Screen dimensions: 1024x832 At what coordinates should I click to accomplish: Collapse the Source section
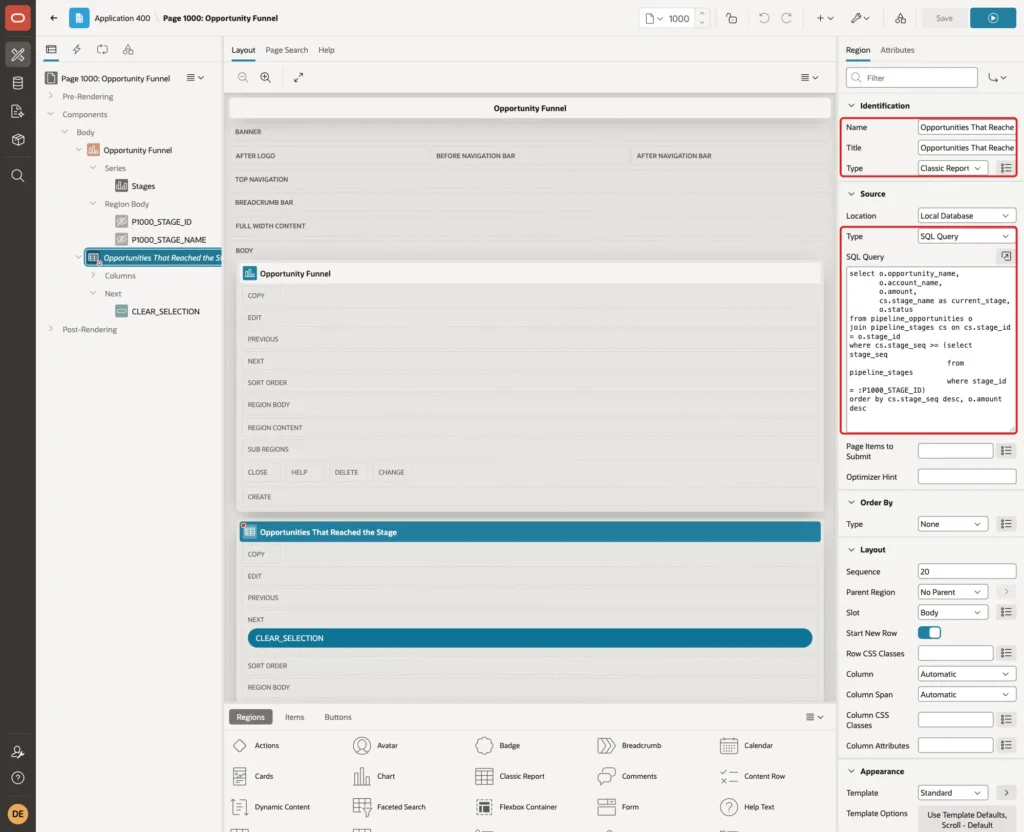851,194
